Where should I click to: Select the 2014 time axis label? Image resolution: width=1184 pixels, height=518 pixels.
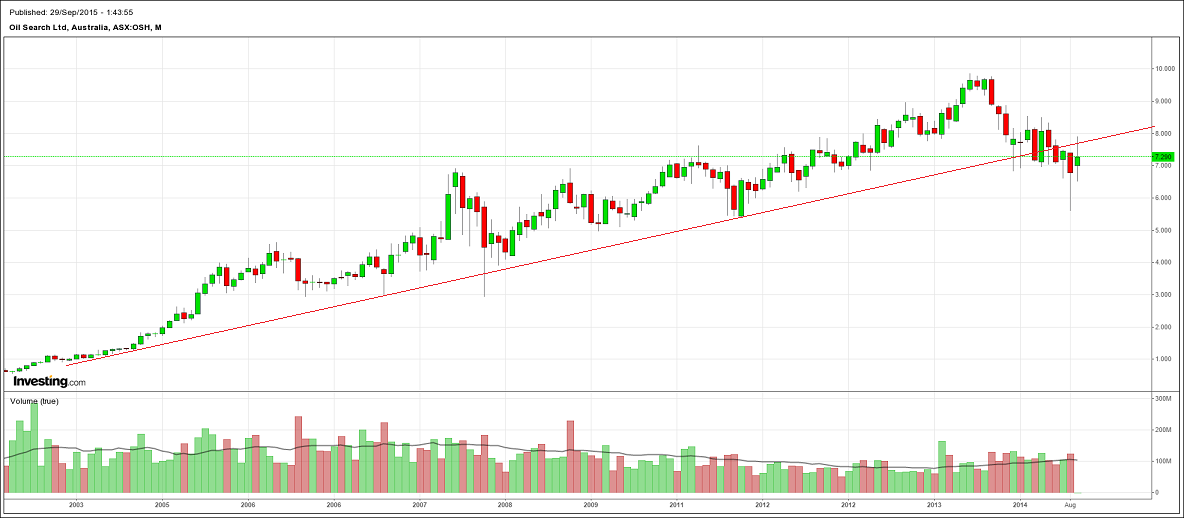pos(1019,507)
